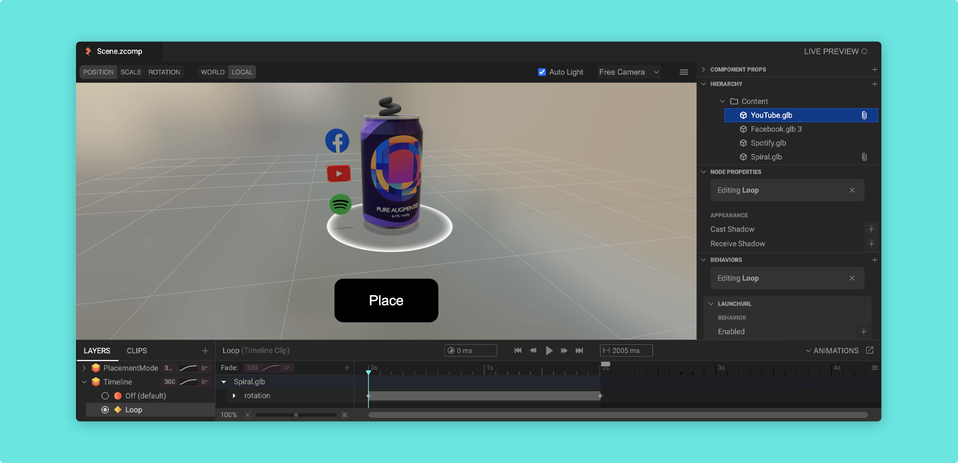Click the Facebook icon in the scene

coord(337,141)
